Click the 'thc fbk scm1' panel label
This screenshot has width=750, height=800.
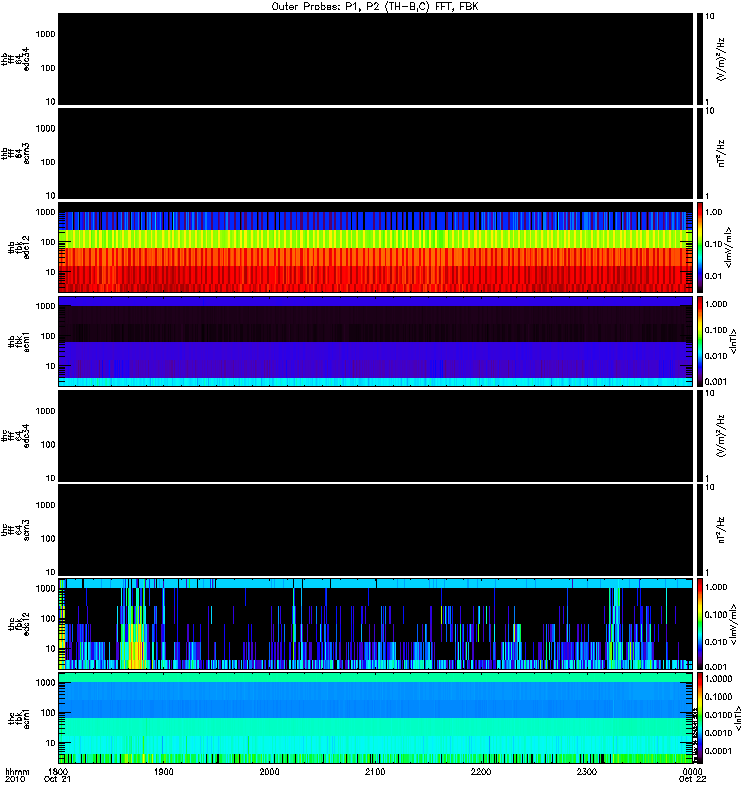(x=19, y=718)
